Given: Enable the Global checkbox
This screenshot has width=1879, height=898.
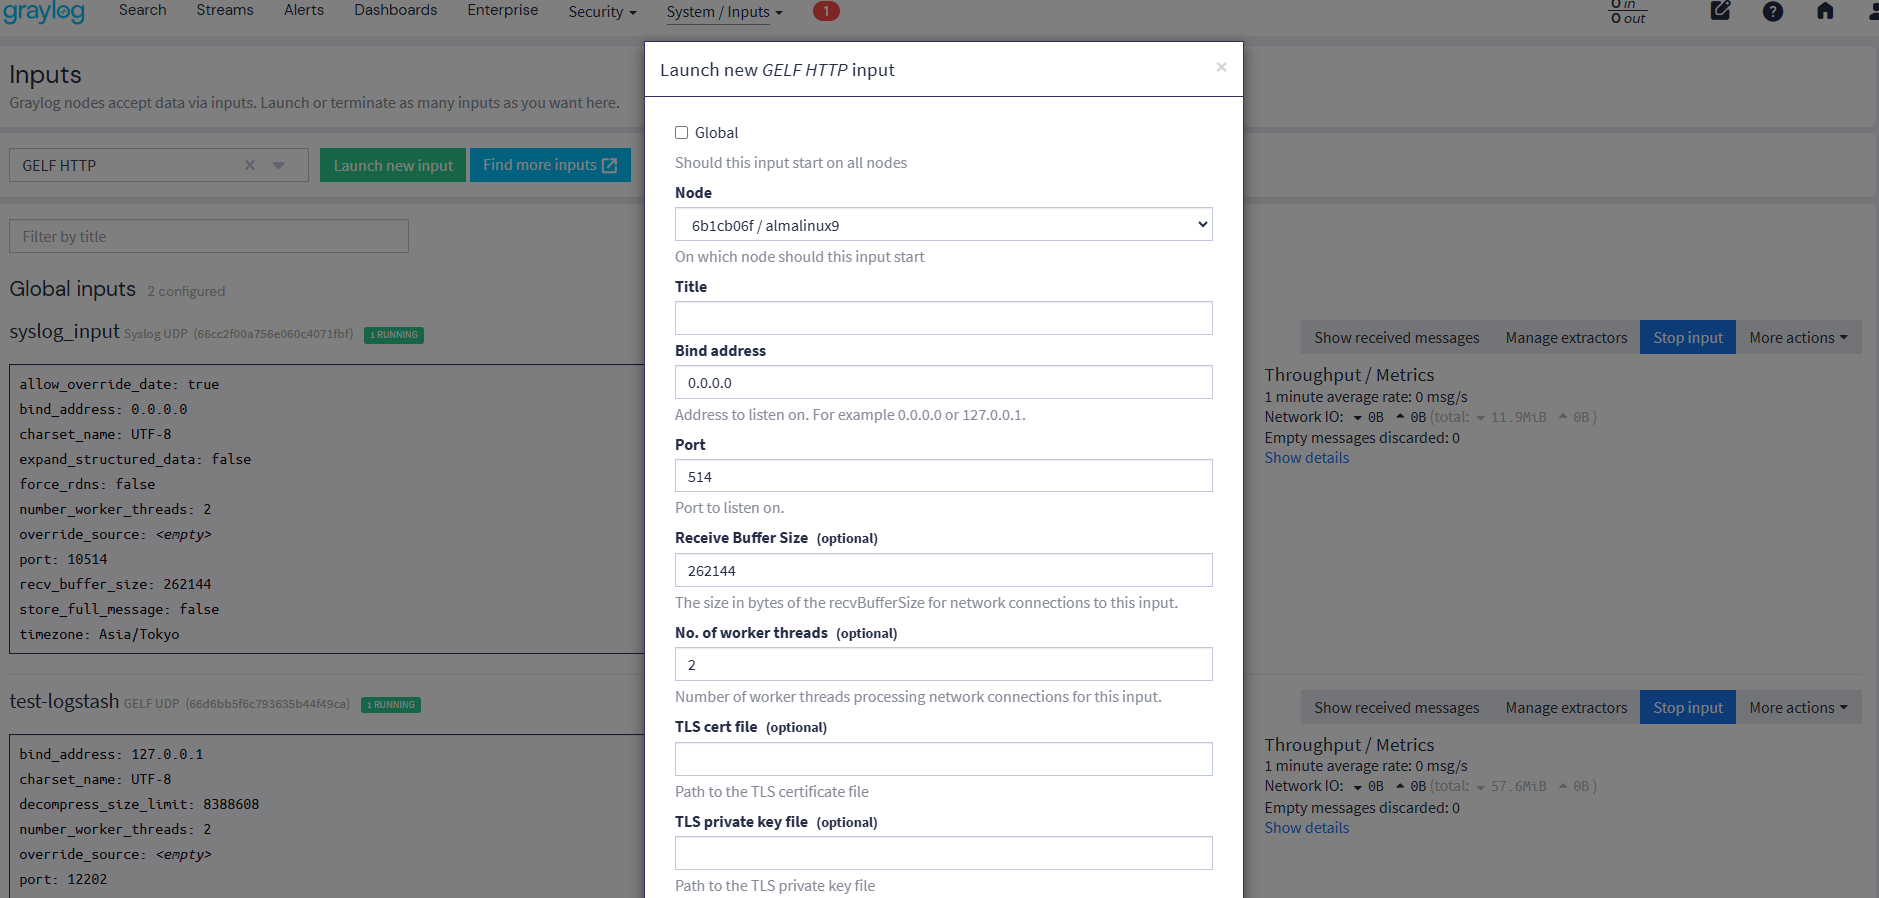Looking at the screenshot, I should click(x=682, y=133).
